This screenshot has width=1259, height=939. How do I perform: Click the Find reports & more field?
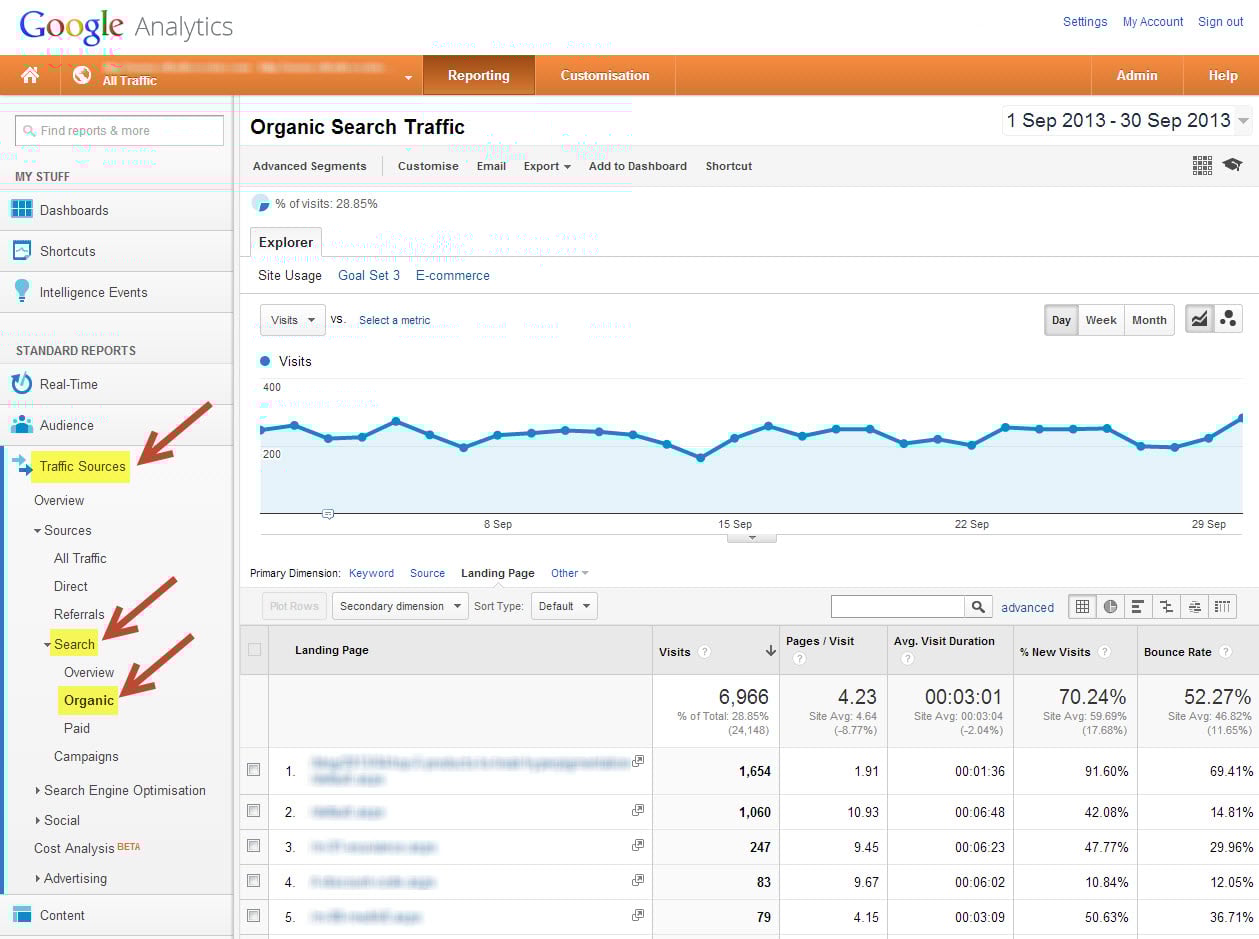pyautogui.click(x=120, y=130)
